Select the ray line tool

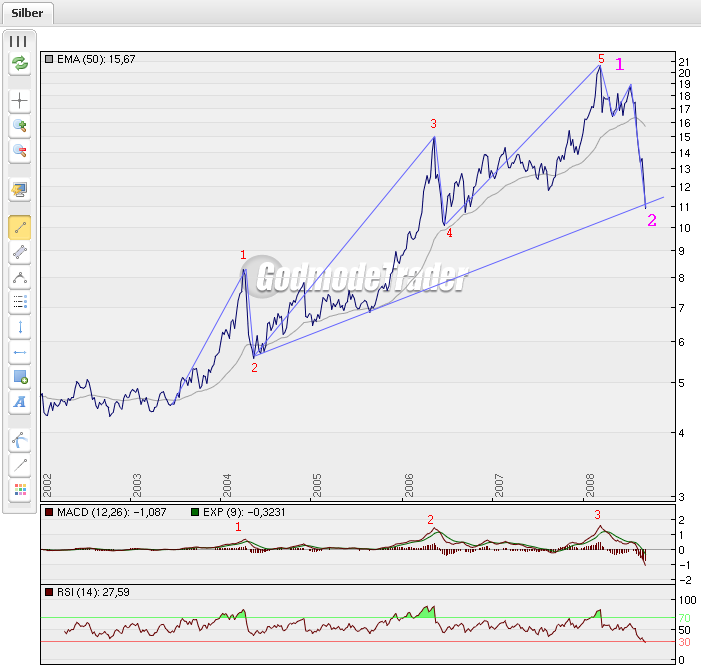click(x=19, y=464)
